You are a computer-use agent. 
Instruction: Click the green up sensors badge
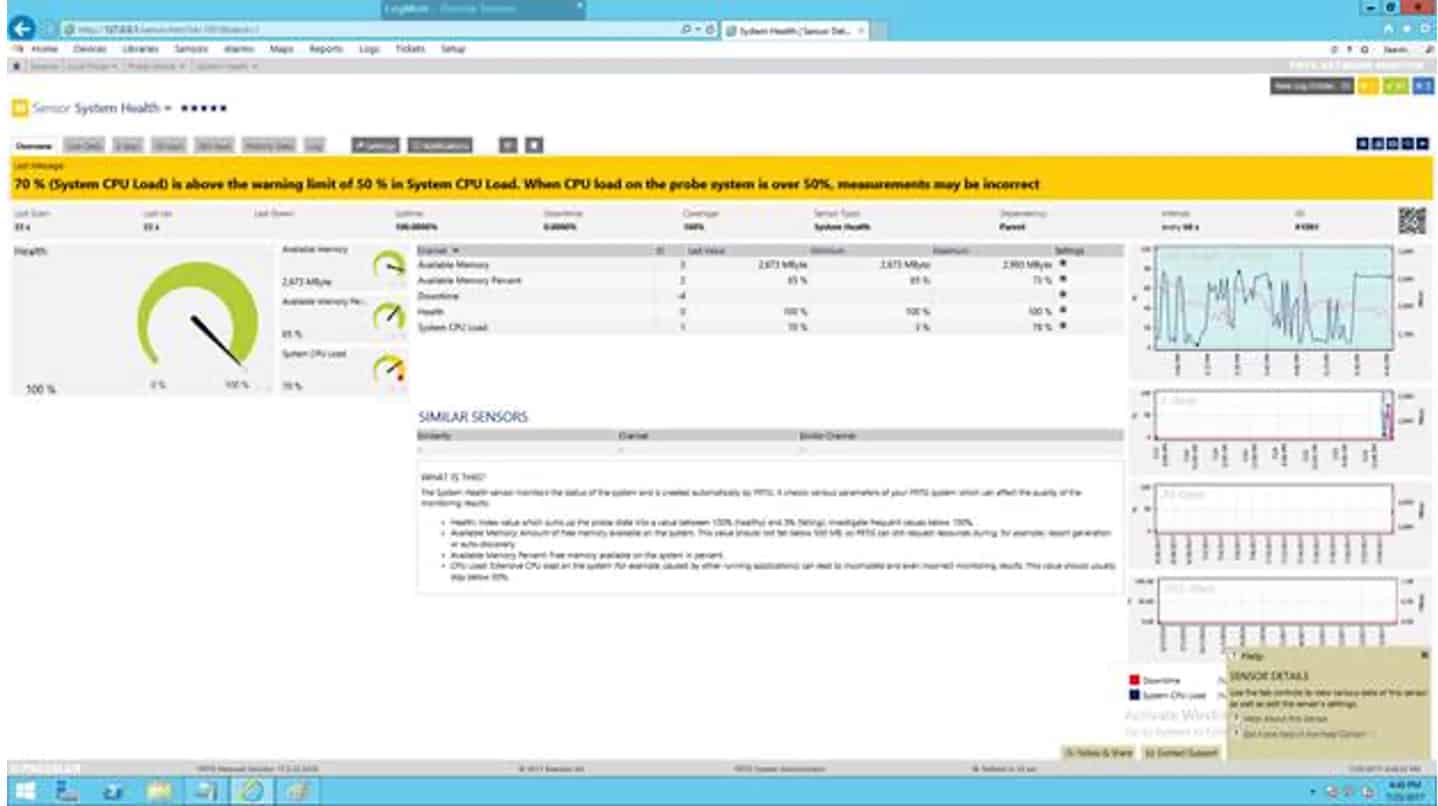(x=1396, y=87)
